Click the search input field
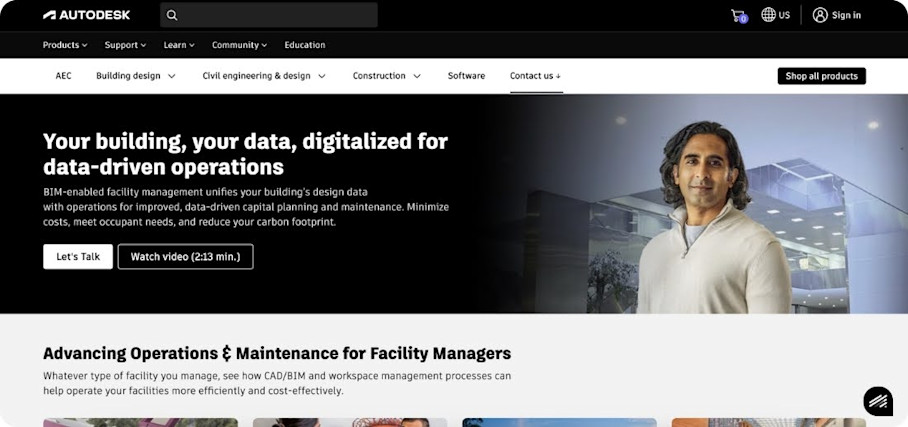The width and height of the screenshot is (908, 427). click(x=269, y=15)
